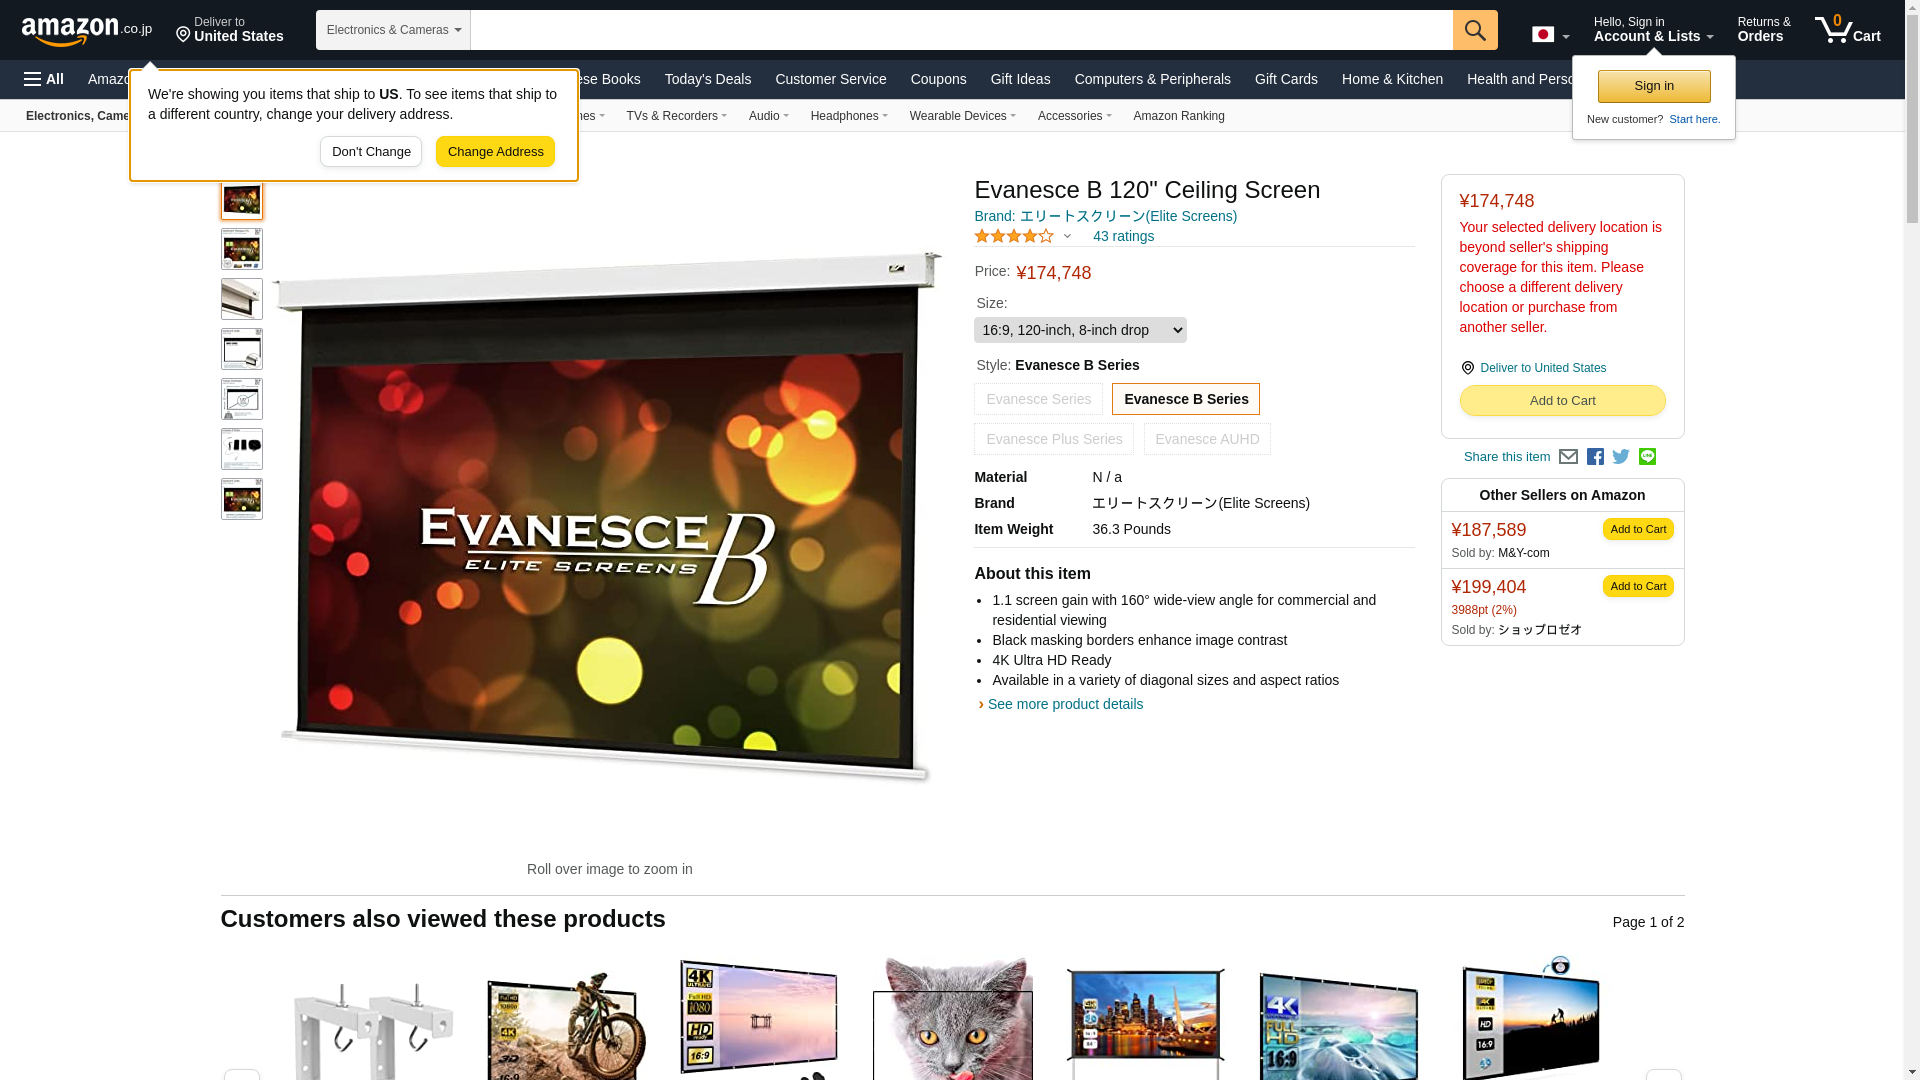Share this item on LINE
This screenshot has width=1920, height=1080.
click(1647, 457)
